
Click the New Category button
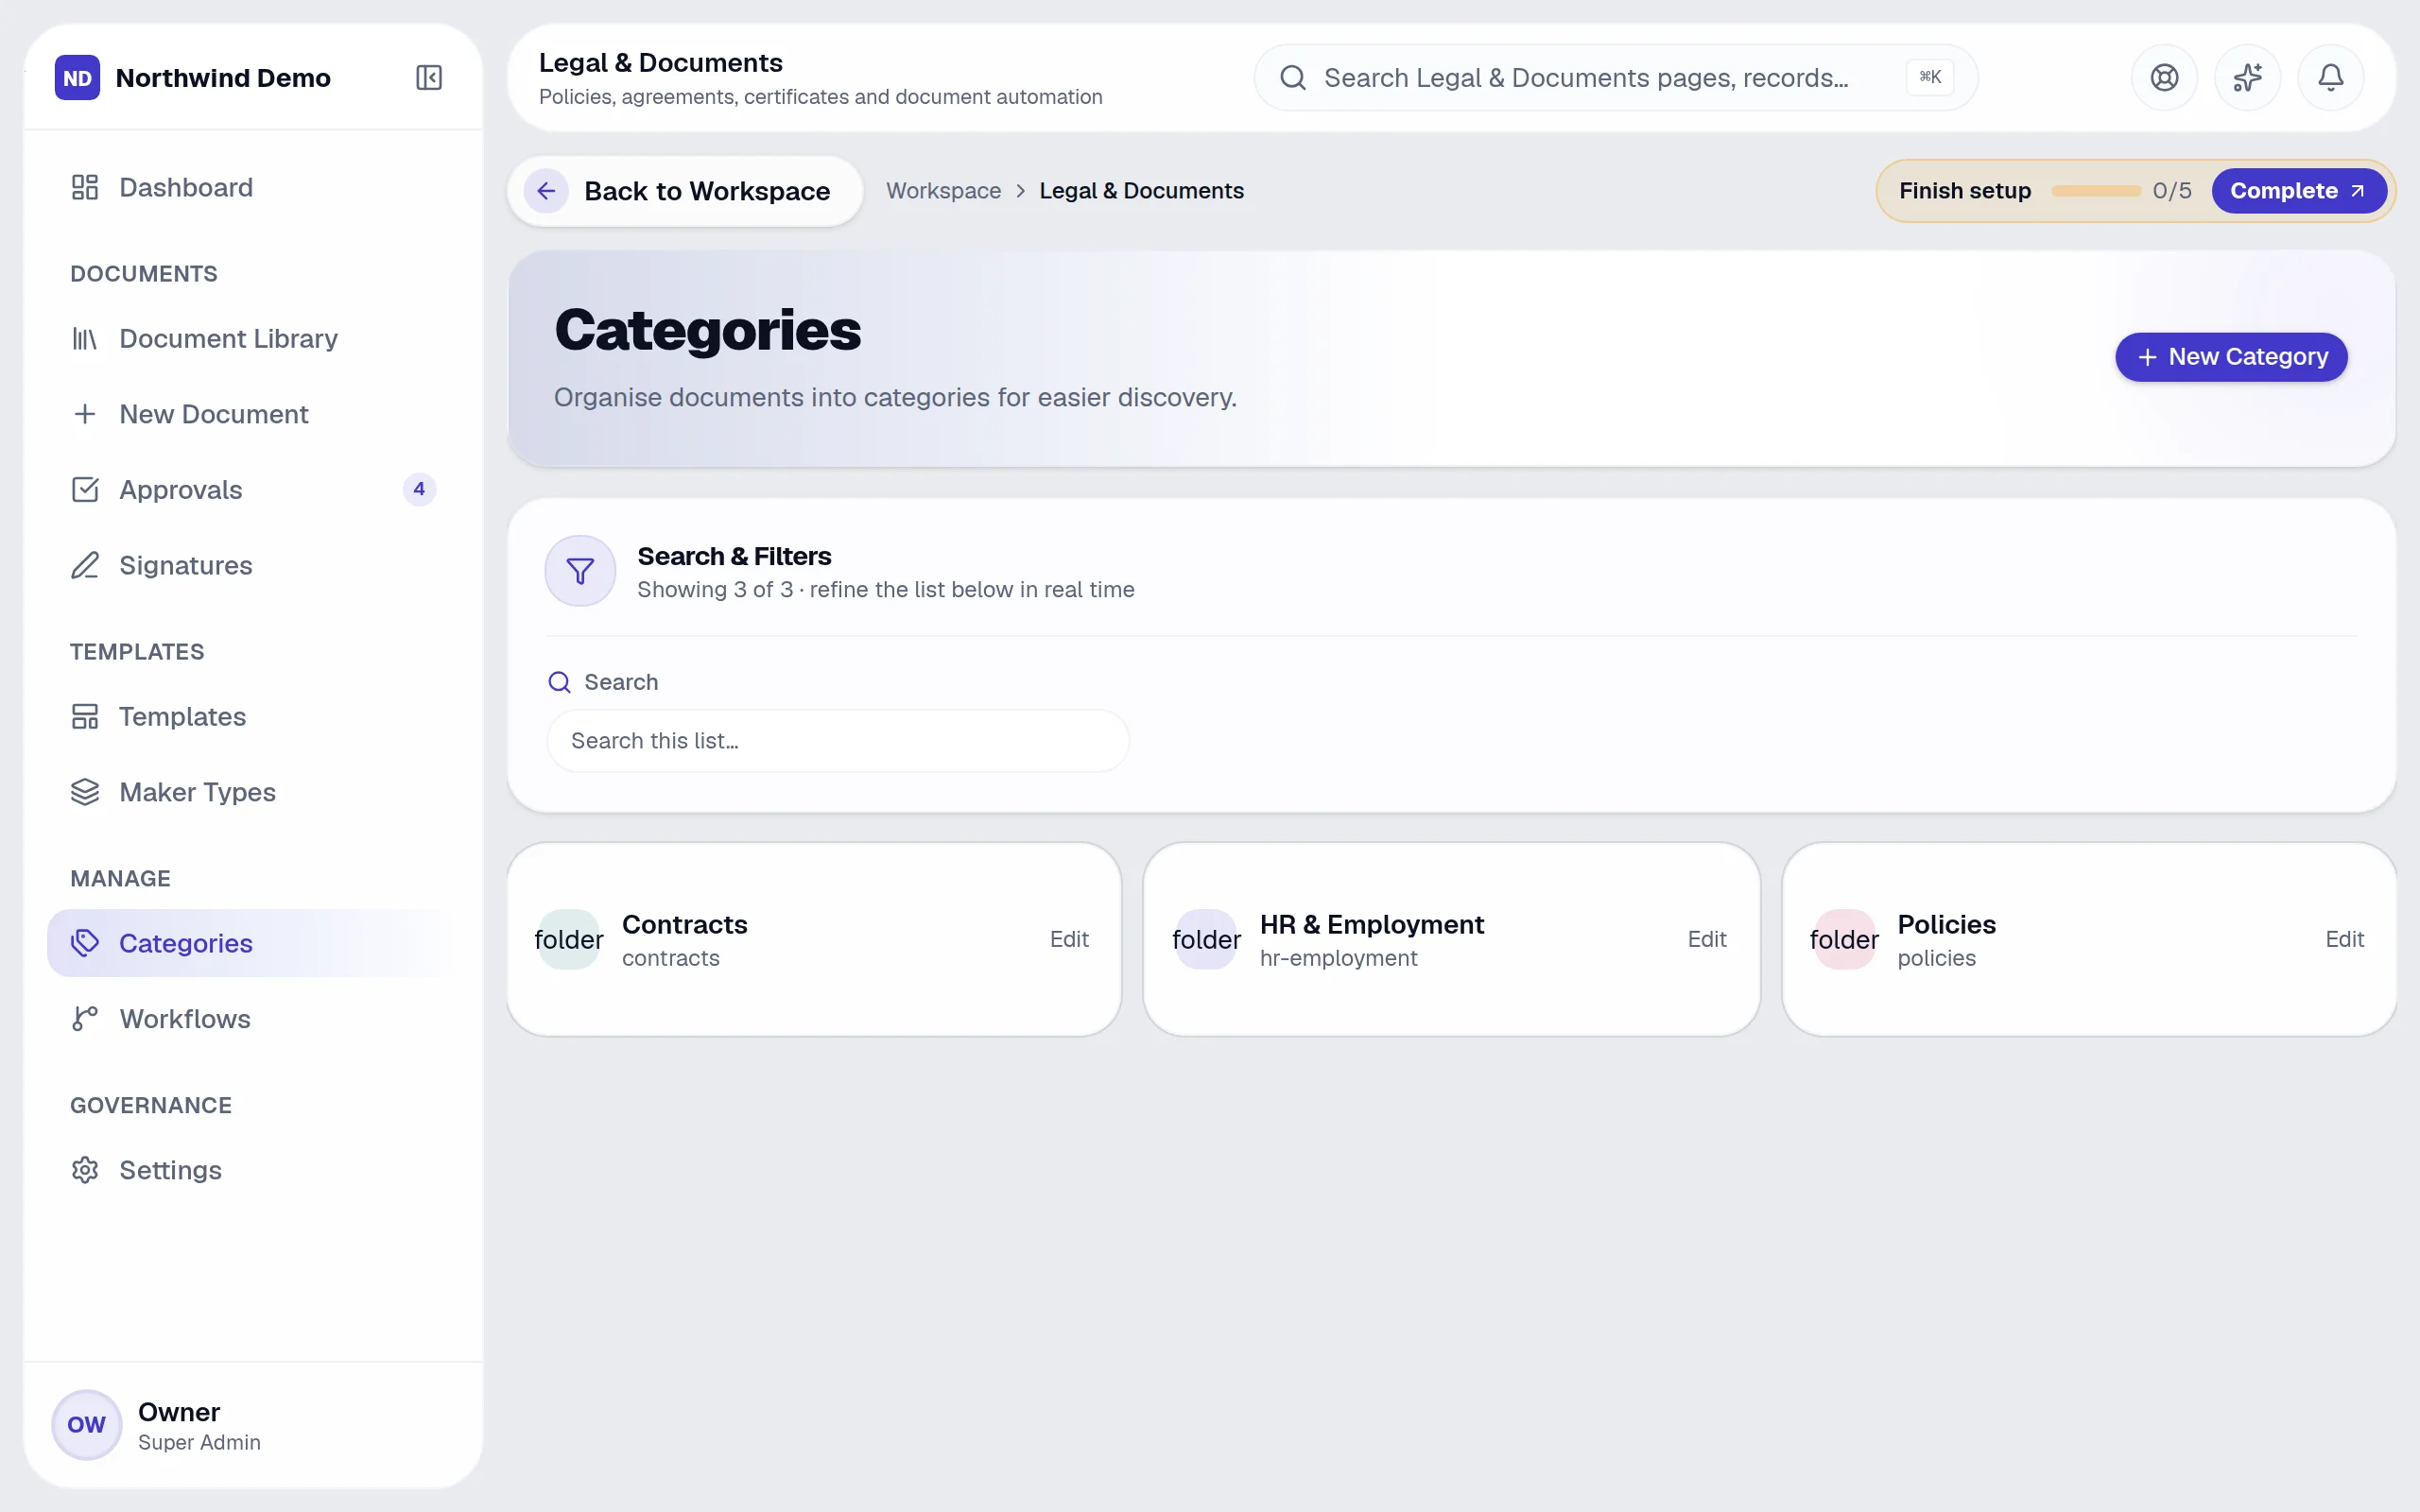2231,357
